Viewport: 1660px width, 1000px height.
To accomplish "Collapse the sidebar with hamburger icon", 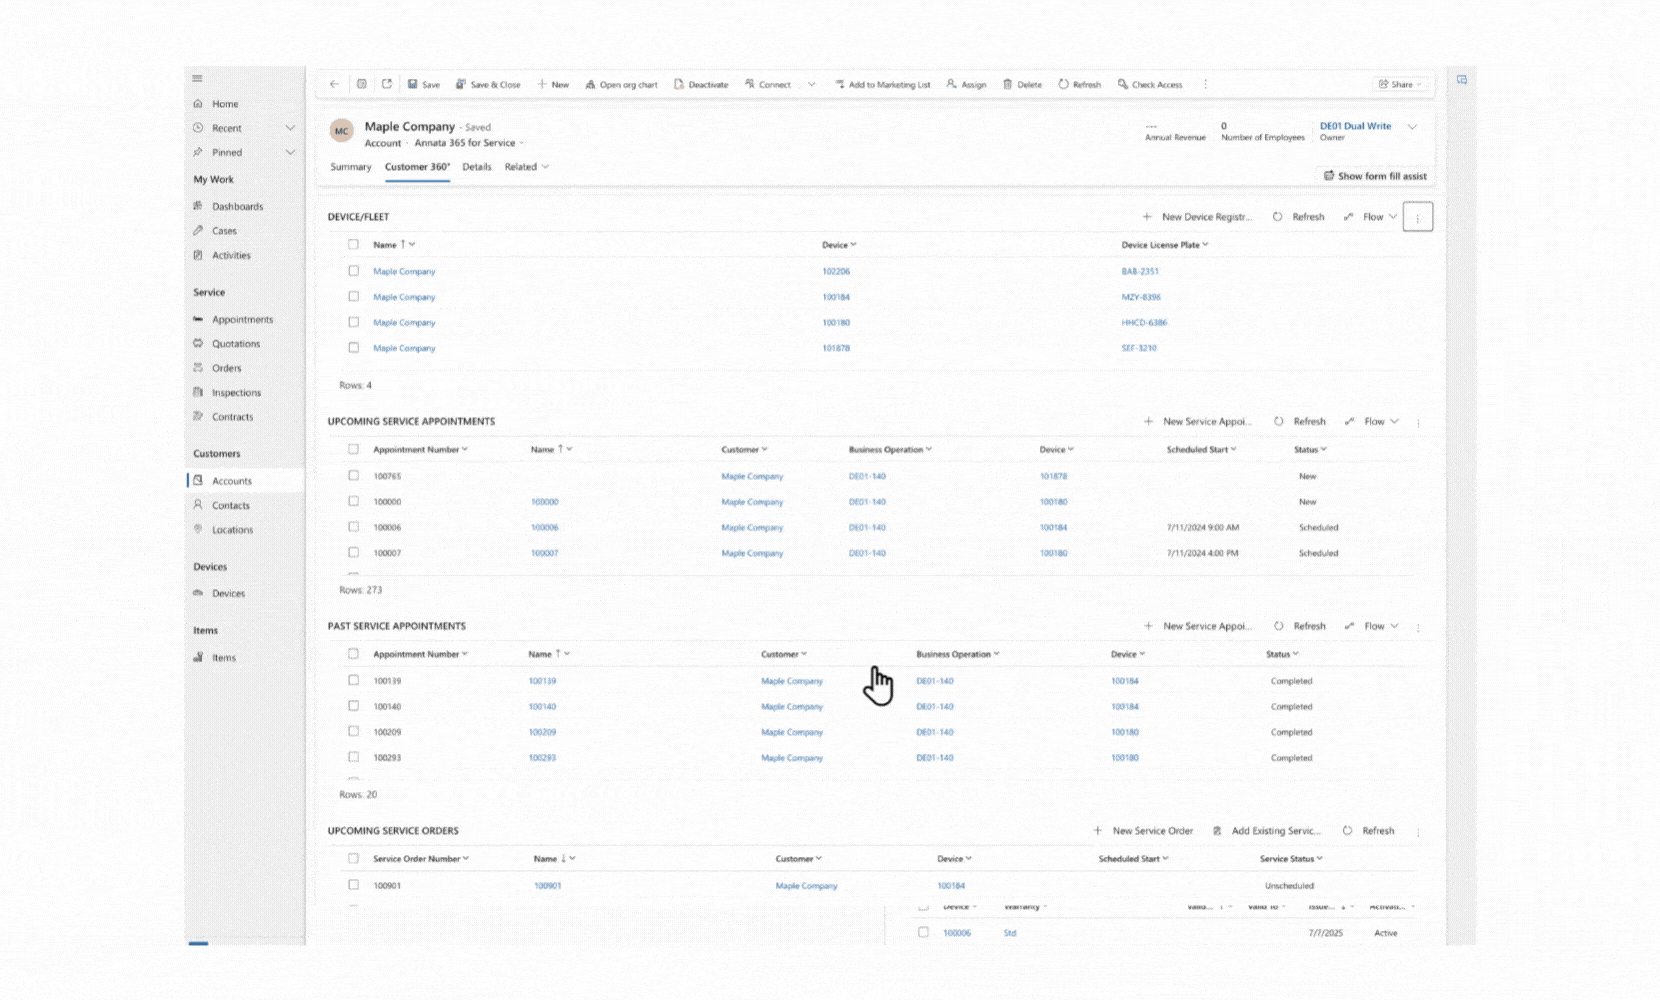I will click(x=198, y=78).
